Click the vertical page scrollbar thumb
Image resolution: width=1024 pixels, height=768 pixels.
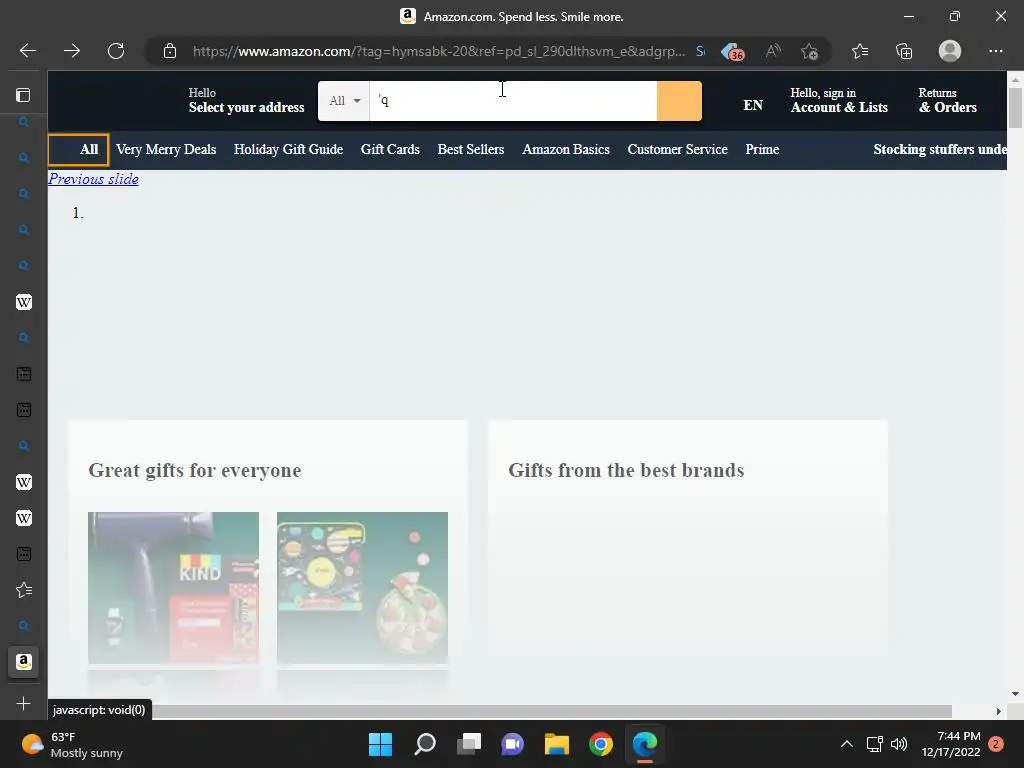[1015, 108]
